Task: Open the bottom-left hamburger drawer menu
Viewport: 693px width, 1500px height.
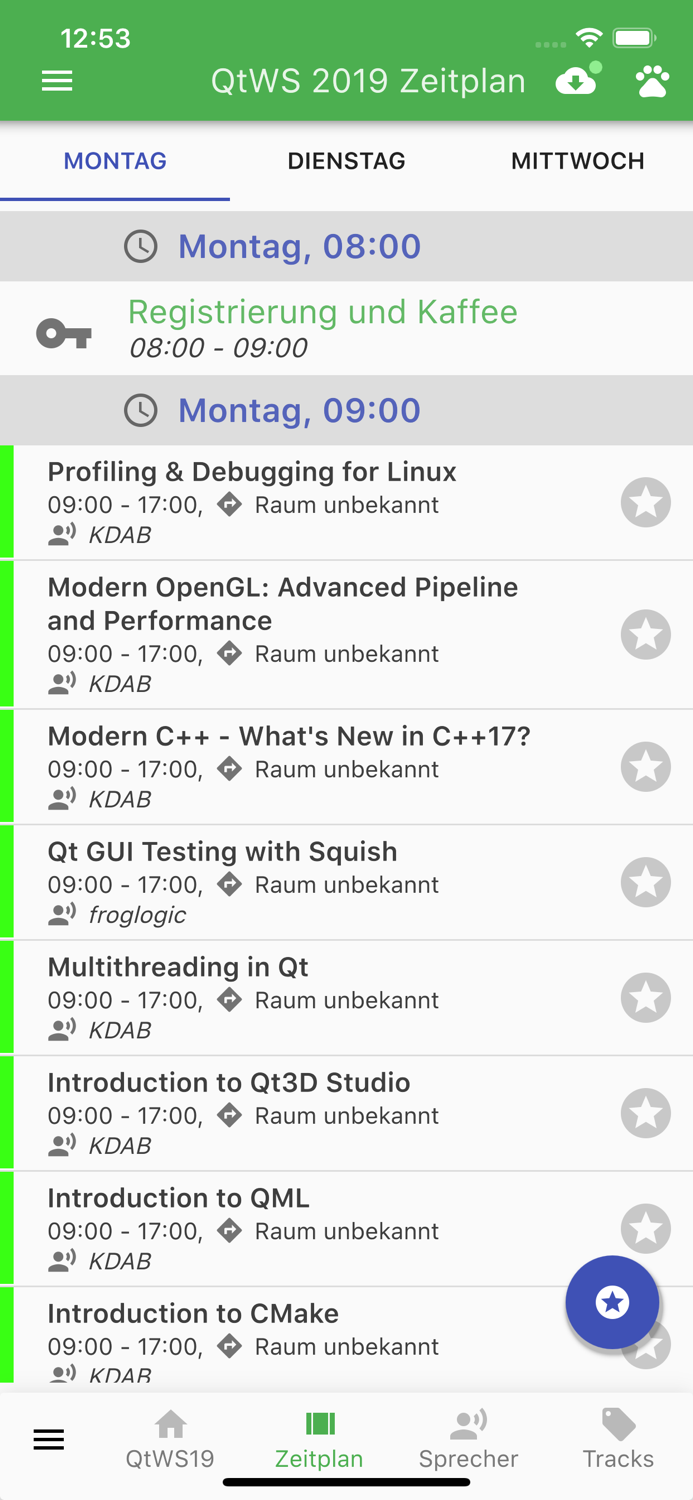Action: tap(49, 1440)
